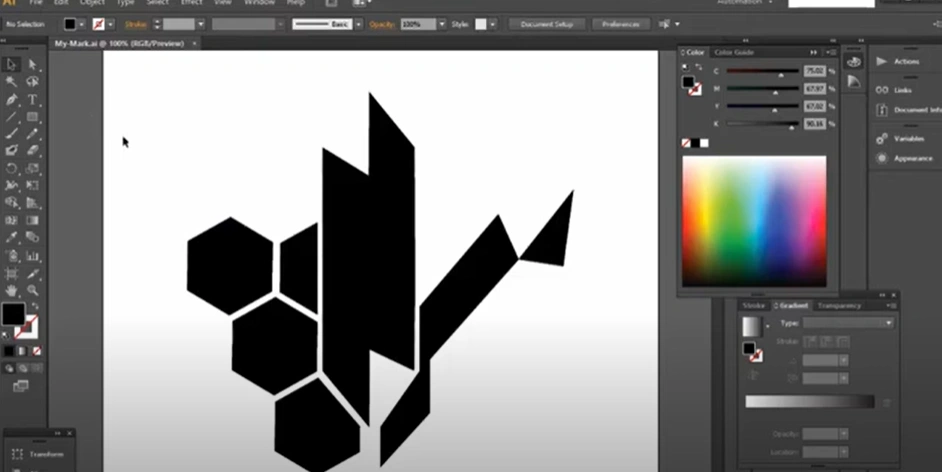Open the control bar stroke color dropdown
The height and width of the screenshot is (472, 942).
[x=111, y=25]
